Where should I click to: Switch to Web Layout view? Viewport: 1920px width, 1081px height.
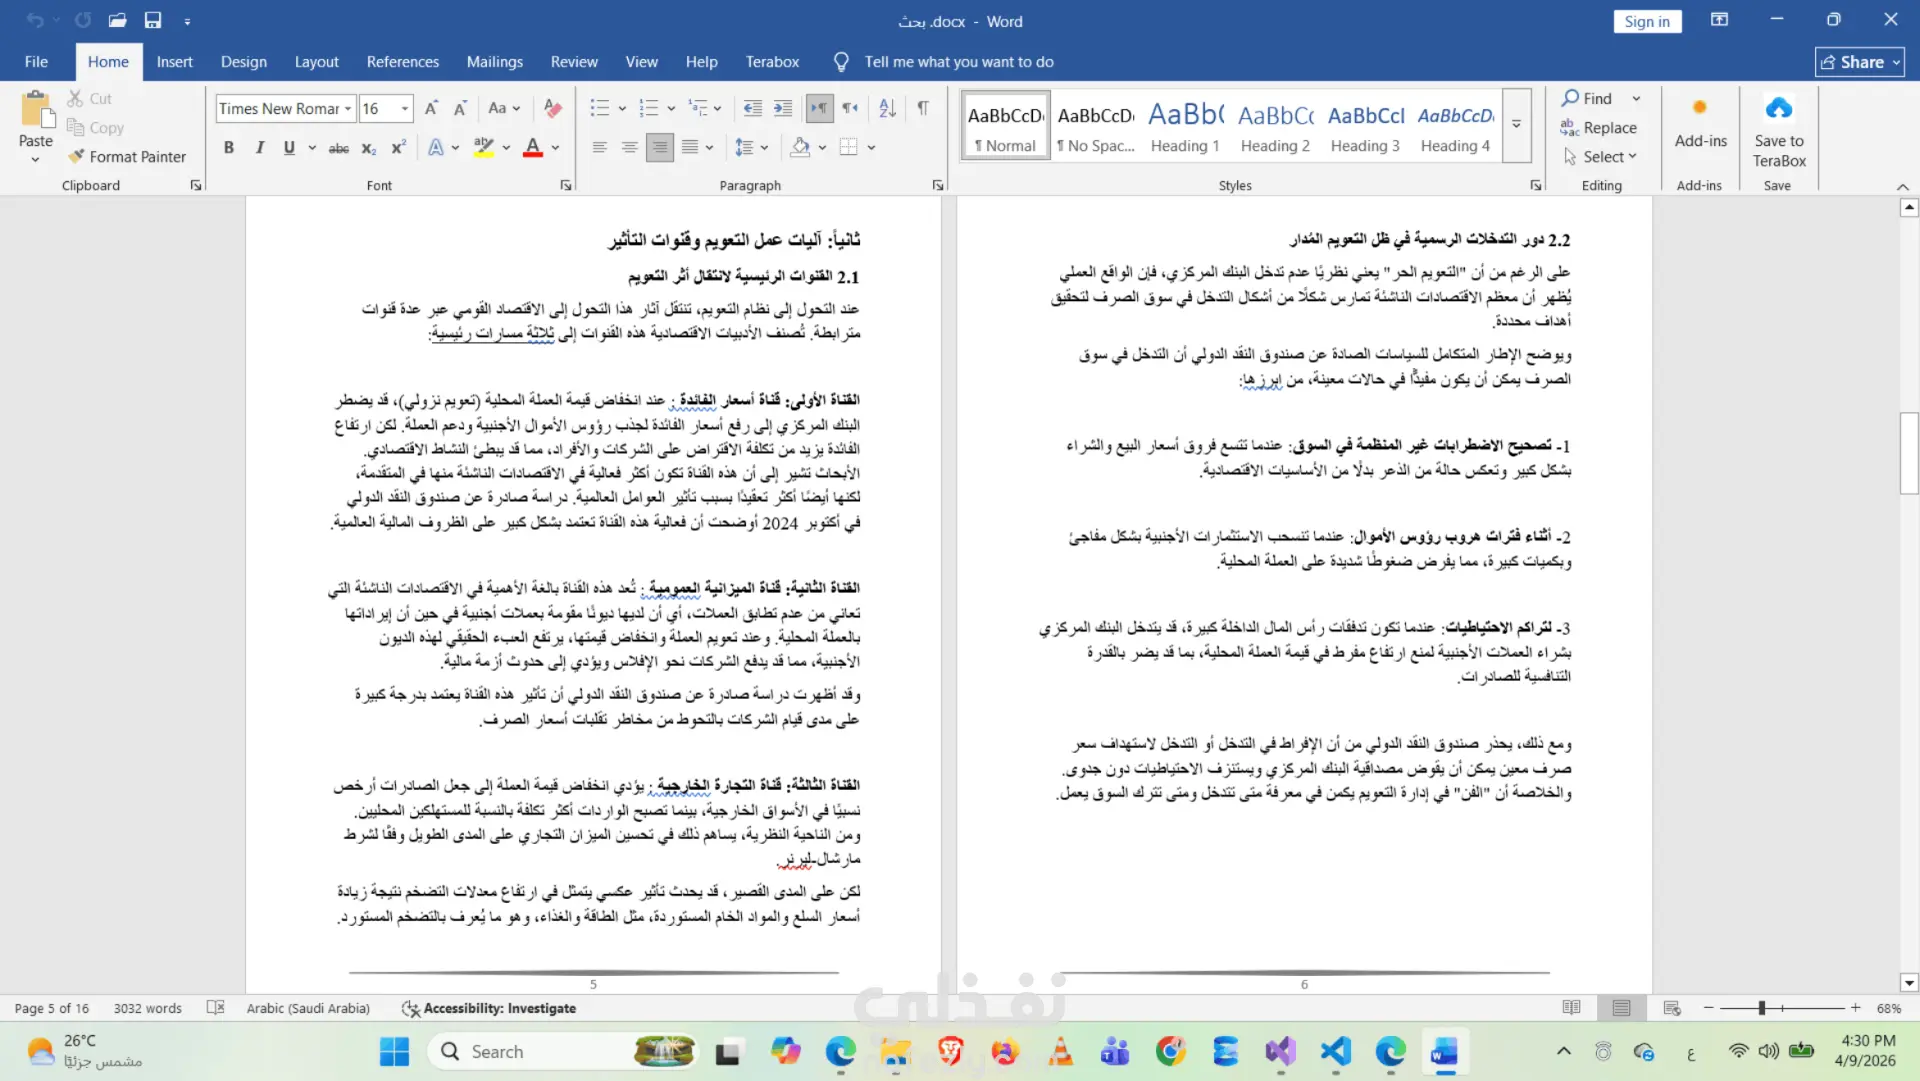1672,1008
